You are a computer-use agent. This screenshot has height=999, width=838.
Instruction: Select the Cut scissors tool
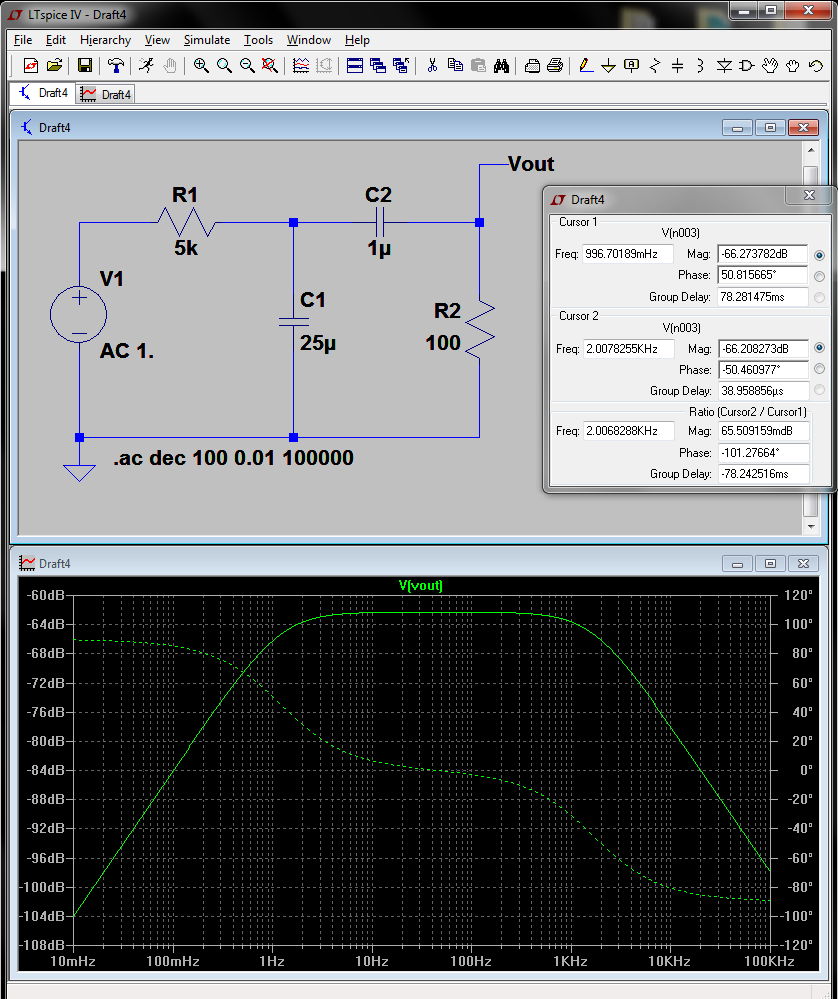pyautogui.click(x=432, y=65)
